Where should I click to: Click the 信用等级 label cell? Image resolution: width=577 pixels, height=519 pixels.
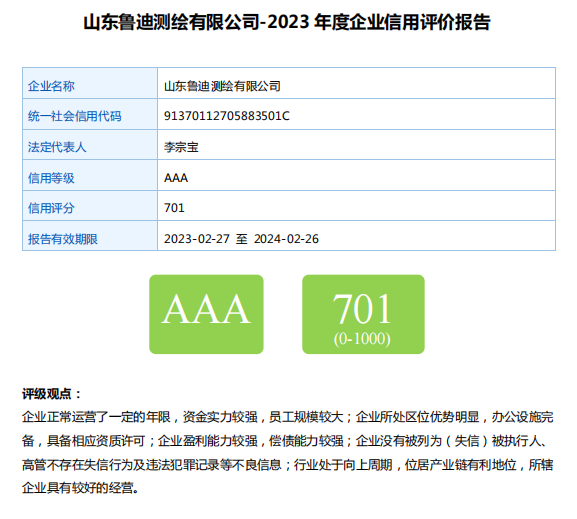point(90,175)
